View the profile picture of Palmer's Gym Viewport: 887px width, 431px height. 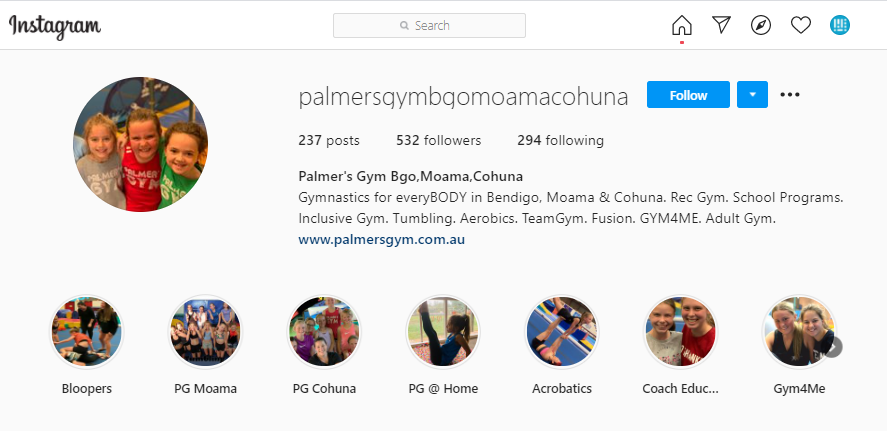point(140,144)
